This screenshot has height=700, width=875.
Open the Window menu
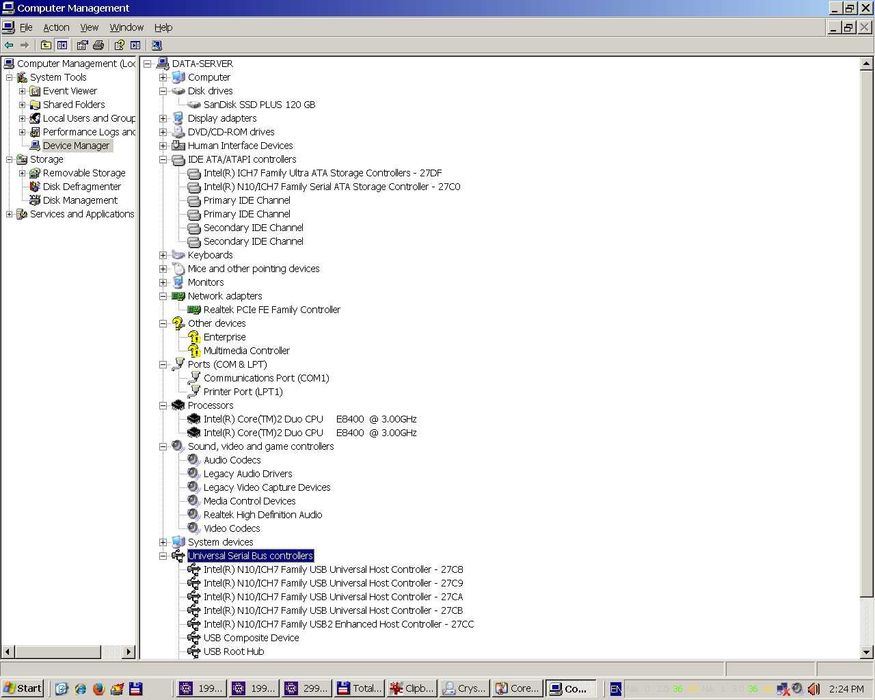(x=127, y=27)
